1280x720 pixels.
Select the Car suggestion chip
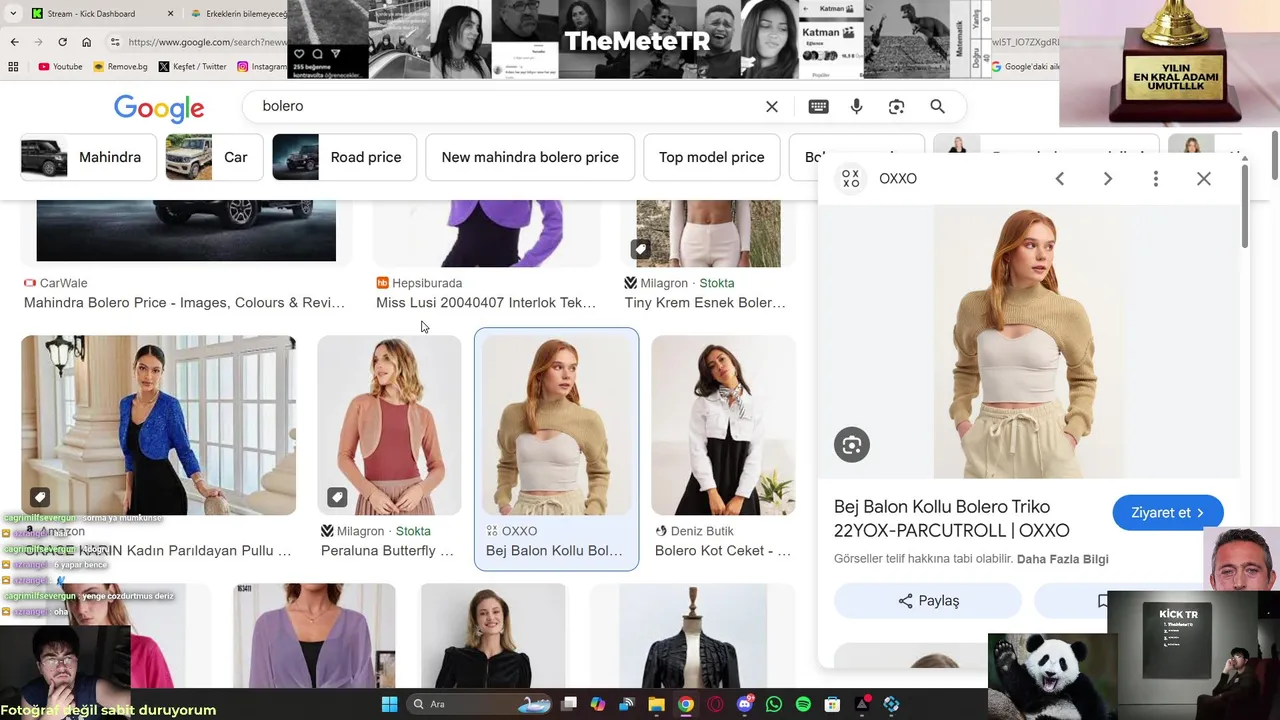click(214, 157)
